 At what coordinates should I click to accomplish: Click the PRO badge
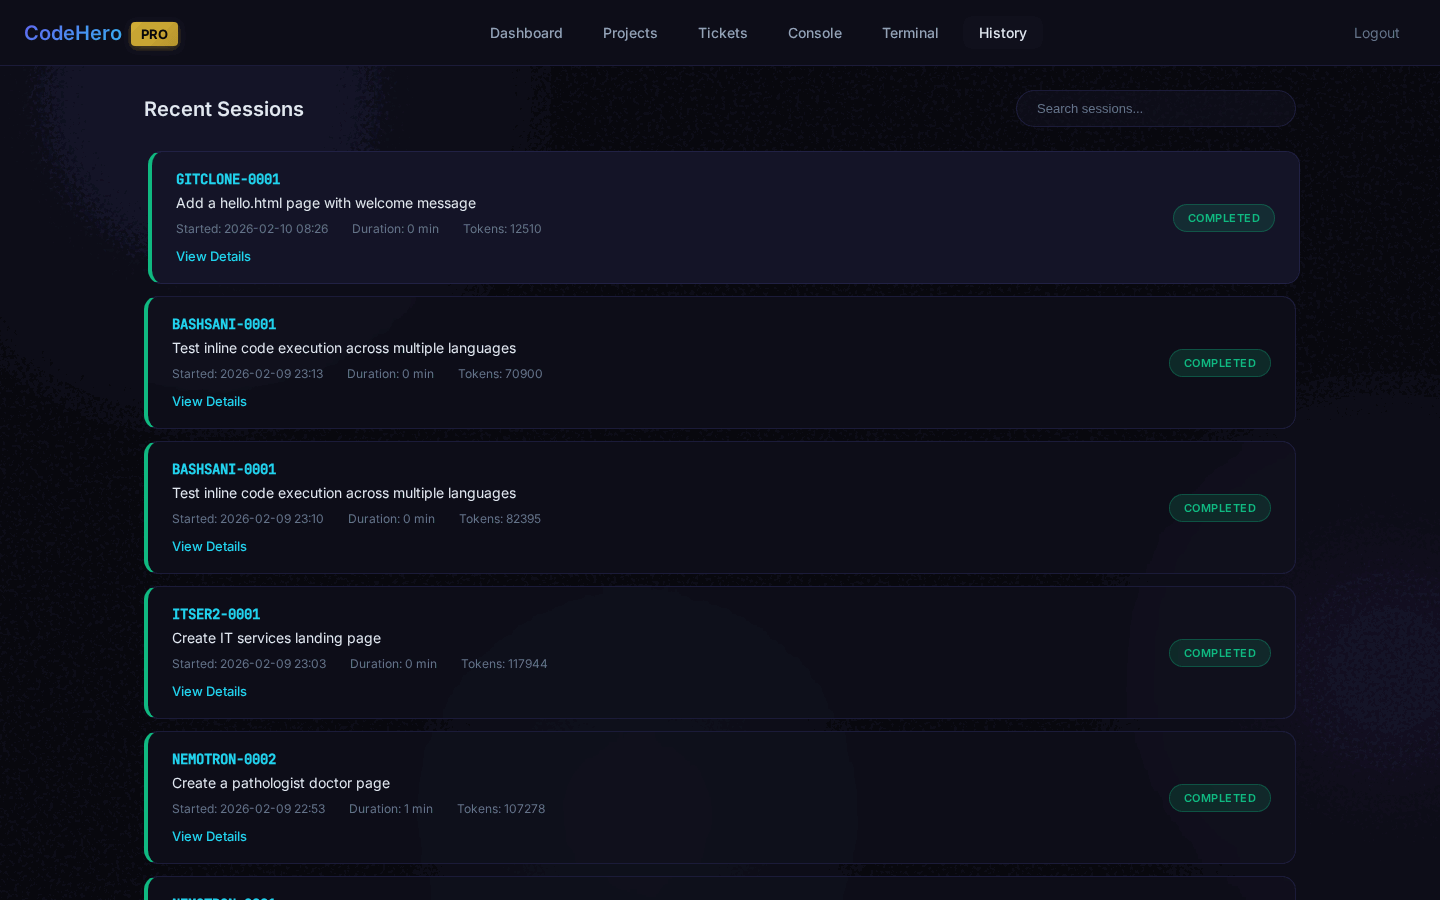[x=154, y=34]
